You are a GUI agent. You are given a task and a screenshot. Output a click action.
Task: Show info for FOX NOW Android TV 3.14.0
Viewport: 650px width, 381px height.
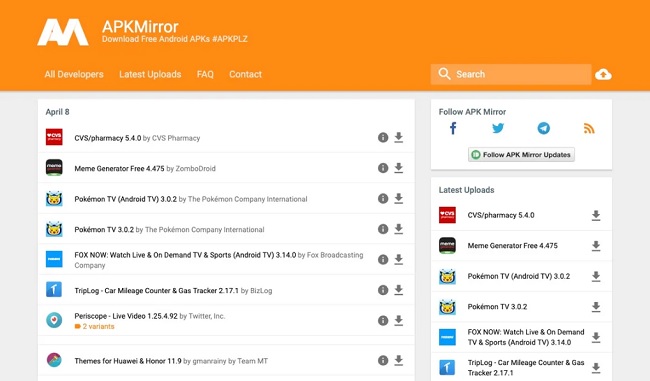click(x=383, y=260)
